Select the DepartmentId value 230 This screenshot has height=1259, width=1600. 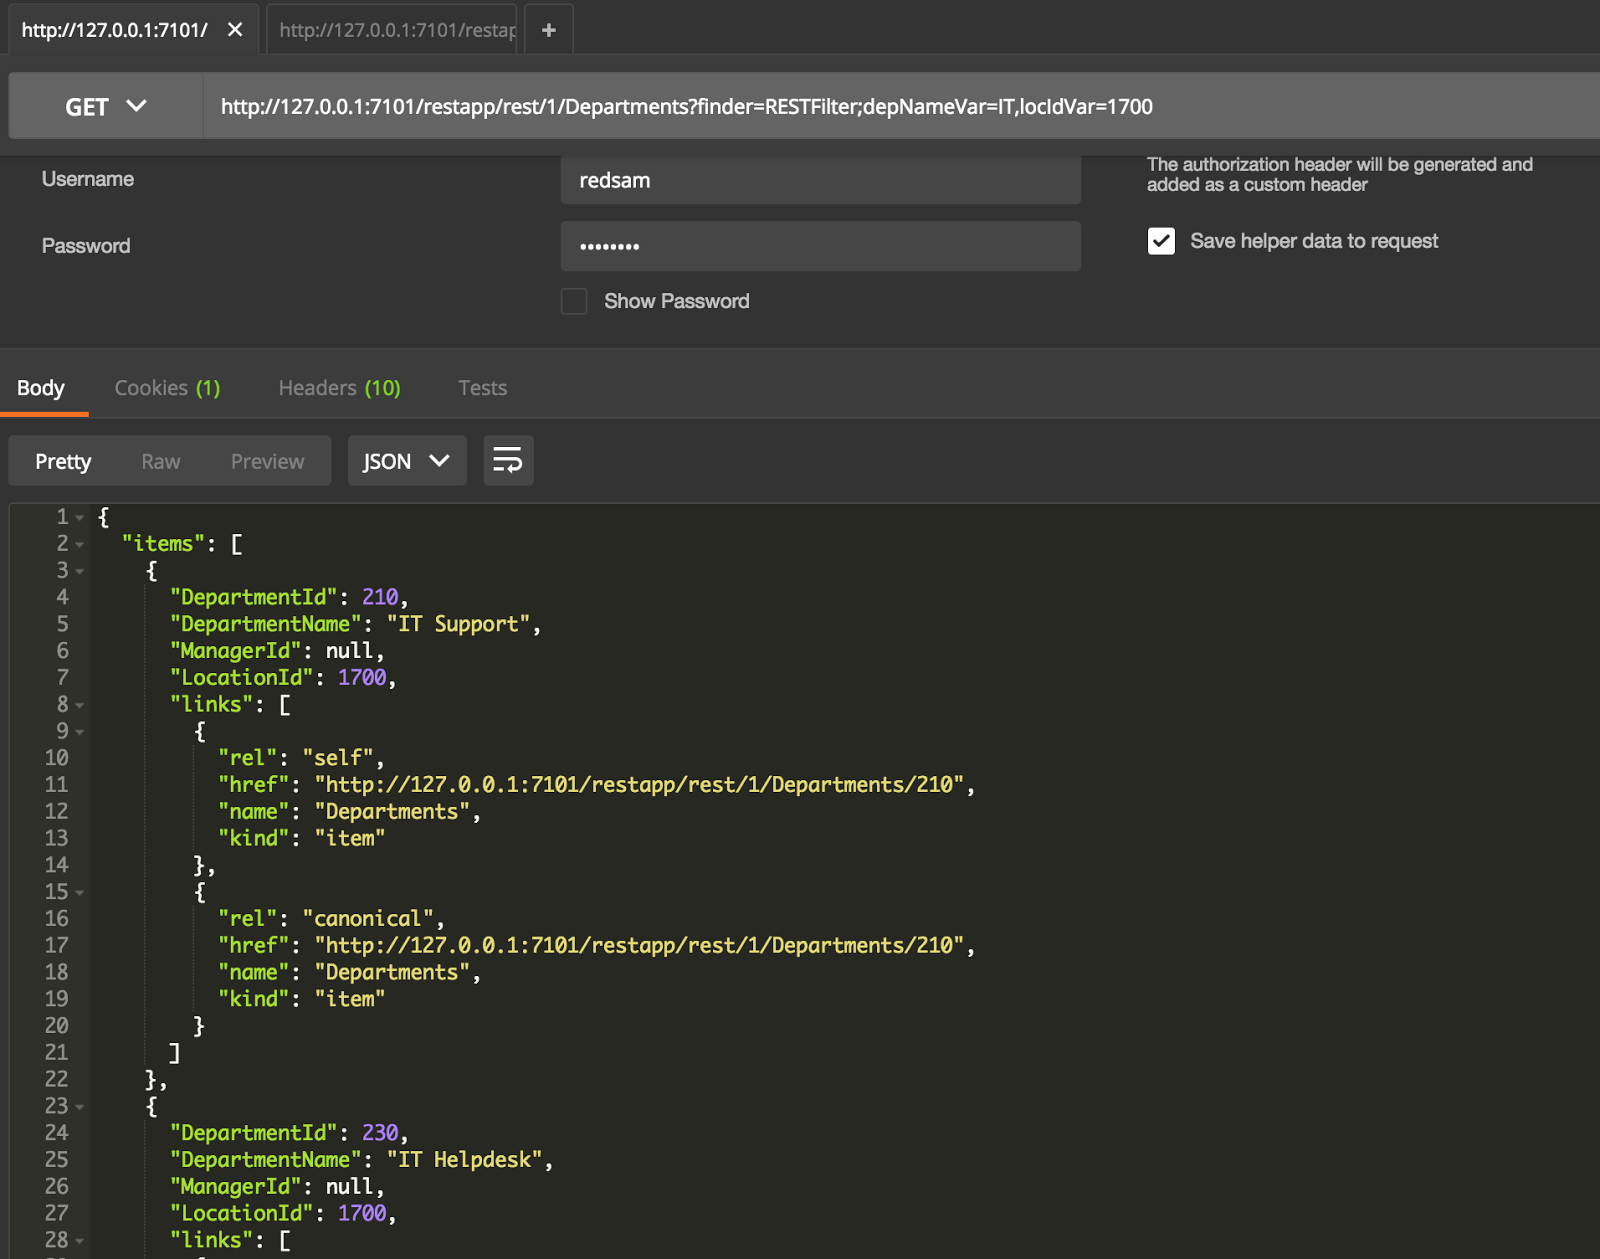(380, 1133)
